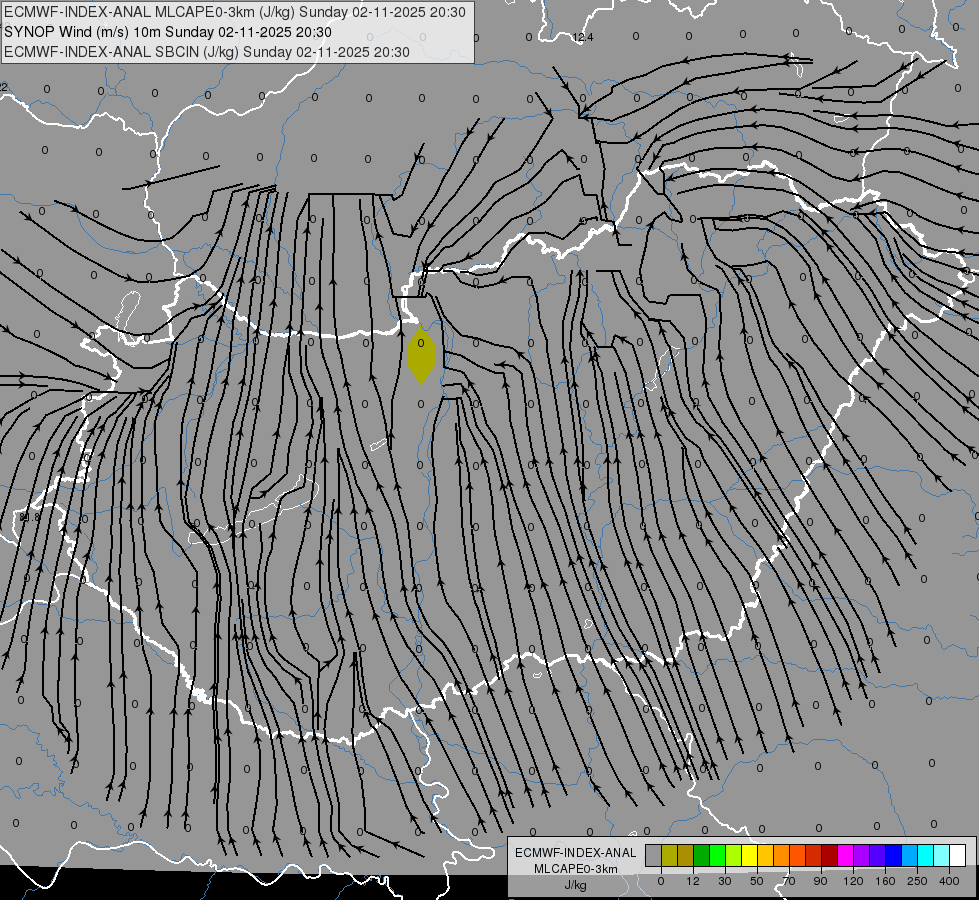
Task: Select the dark green swatch starting at 12
Action: click(x=702, y=855)
